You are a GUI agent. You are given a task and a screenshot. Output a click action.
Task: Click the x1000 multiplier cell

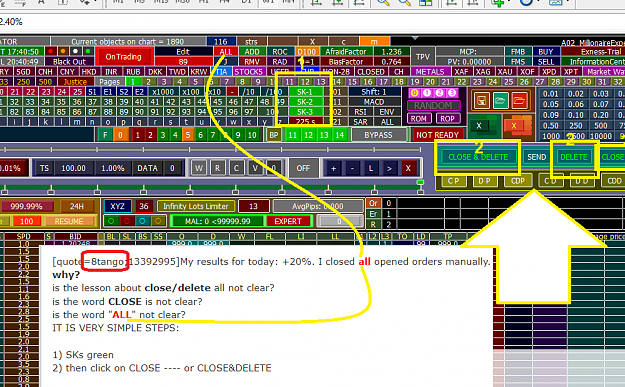163,92
